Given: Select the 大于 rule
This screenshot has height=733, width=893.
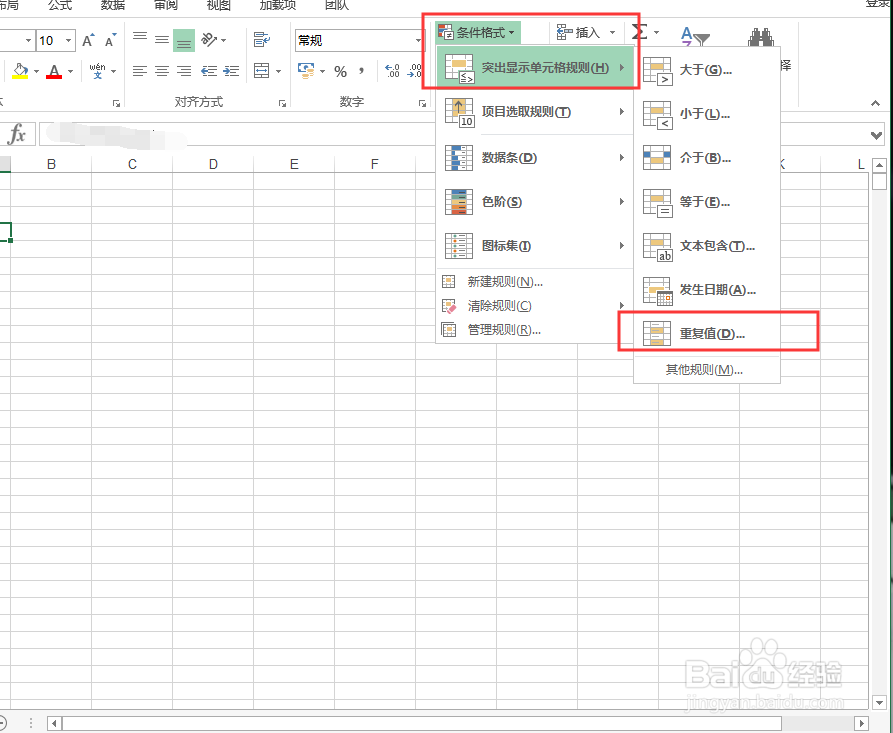Looking at the screenshot, I should click(707, 70).
